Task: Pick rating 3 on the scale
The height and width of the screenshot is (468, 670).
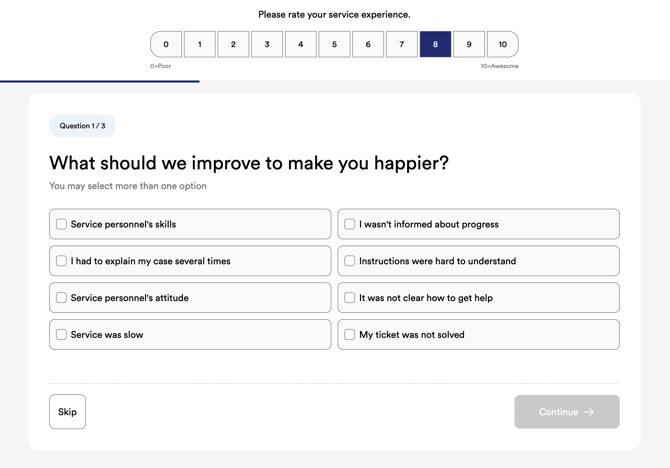Action: coord(267,44)
